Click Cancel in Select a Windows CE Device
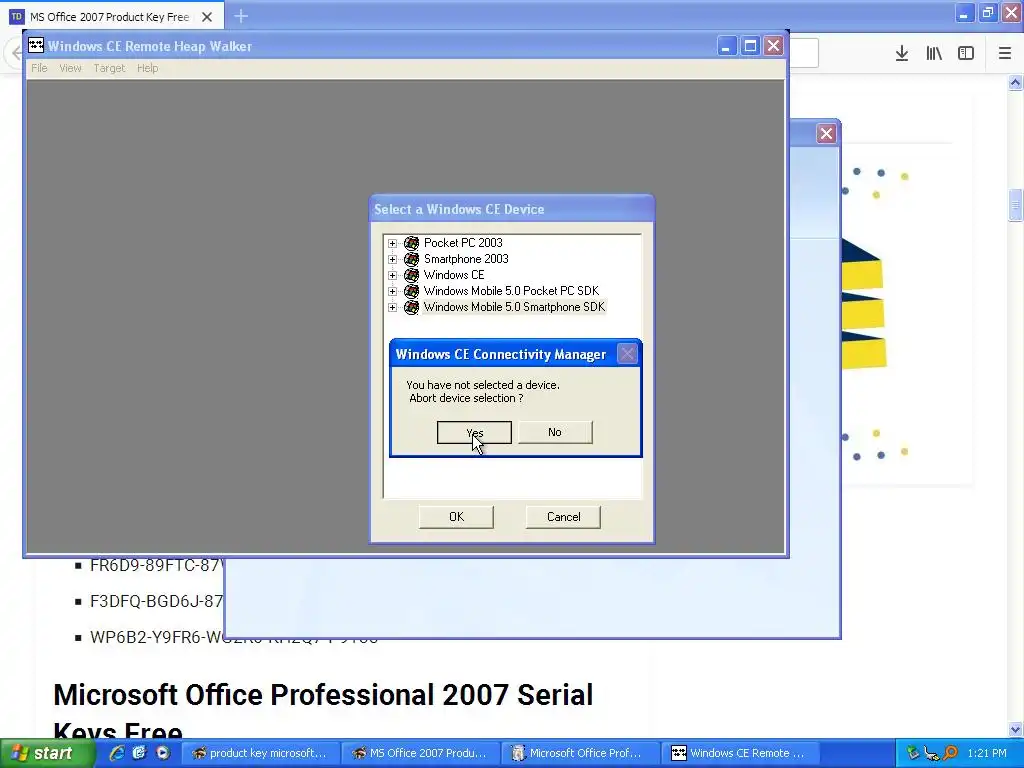The image size is (1024, 768). pos(563,517)
